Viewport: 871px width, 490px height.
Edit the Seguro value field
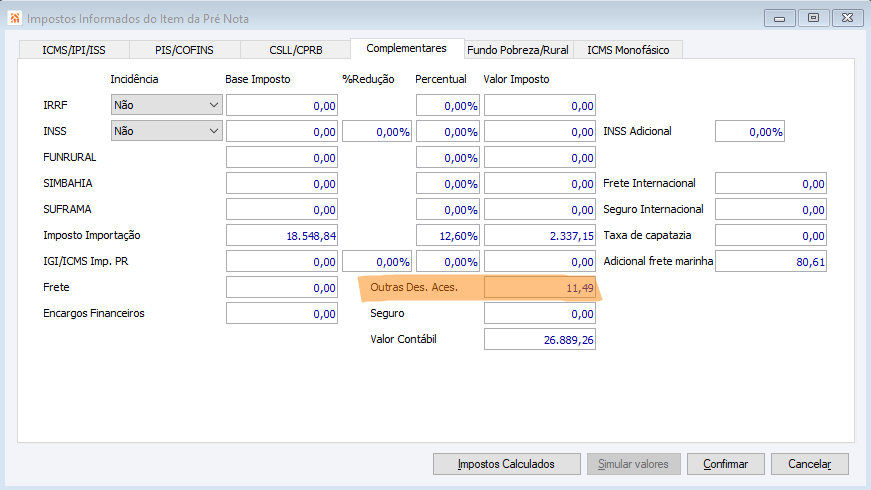[x=540, y=314]
